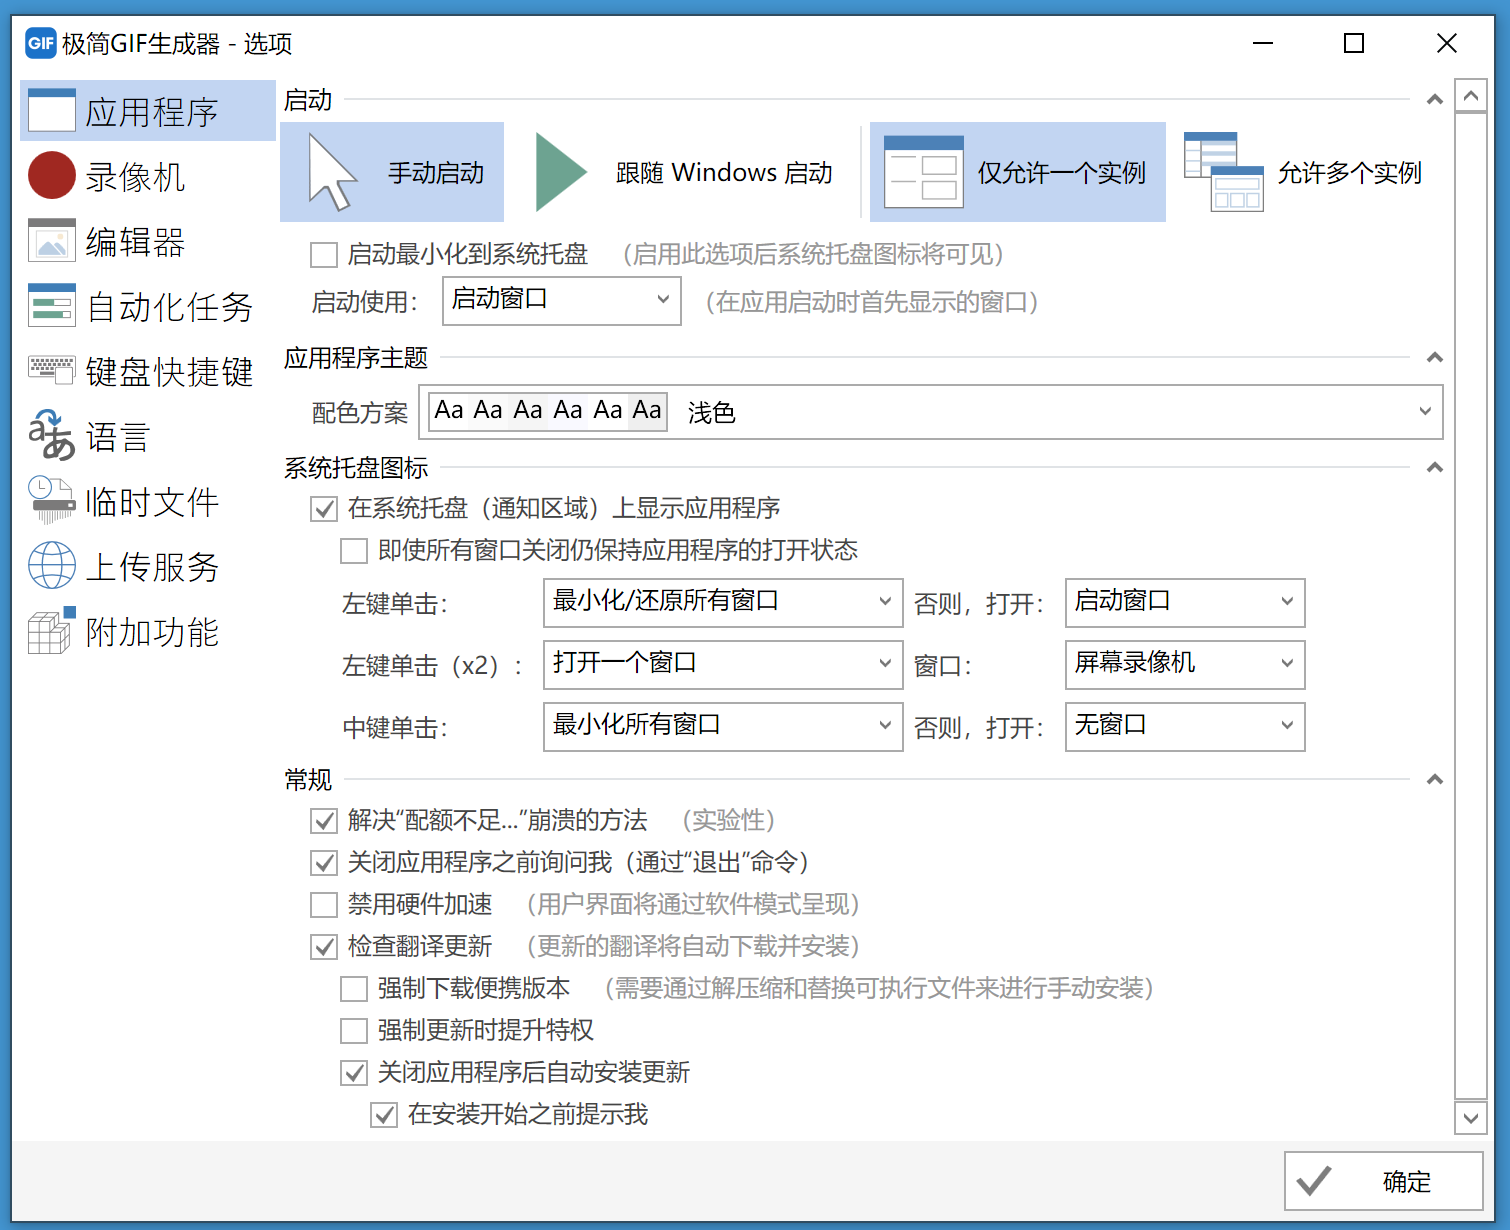Image resolution: width=1510 pixels, height=1230 pixels.
Task: Click the 确定 confirm button
Action: pyautogui.click(x=1383, y=1181)
